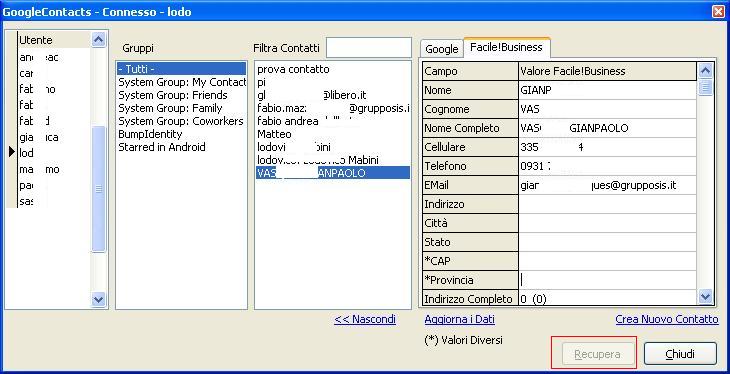
Task: Click the Indirizzo Completo value cell
Action: pyautogui.click(x=607, y=298)
